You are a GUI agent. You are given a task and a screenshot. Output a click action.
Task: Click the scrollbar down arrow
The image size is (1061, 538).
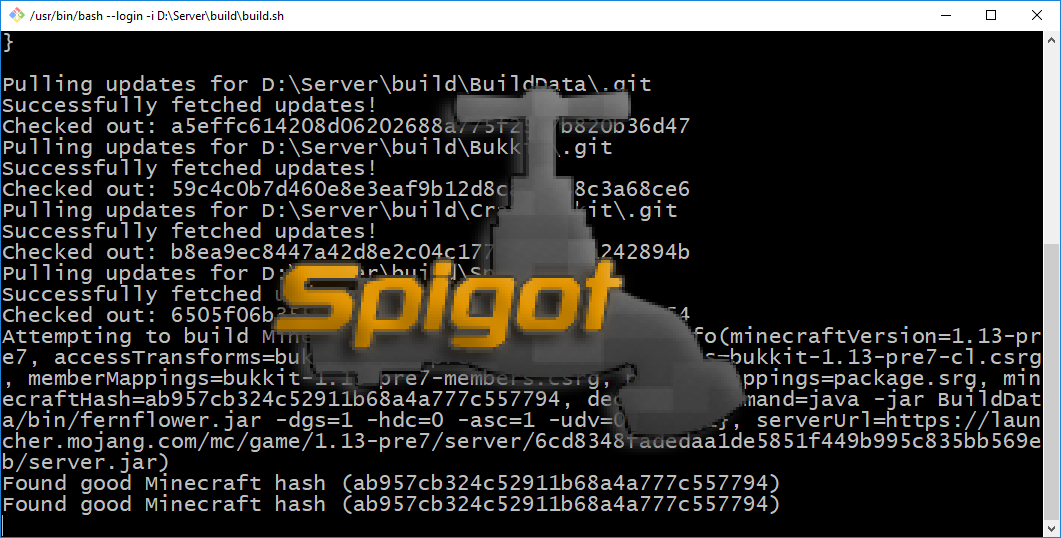pos(1052,528)
